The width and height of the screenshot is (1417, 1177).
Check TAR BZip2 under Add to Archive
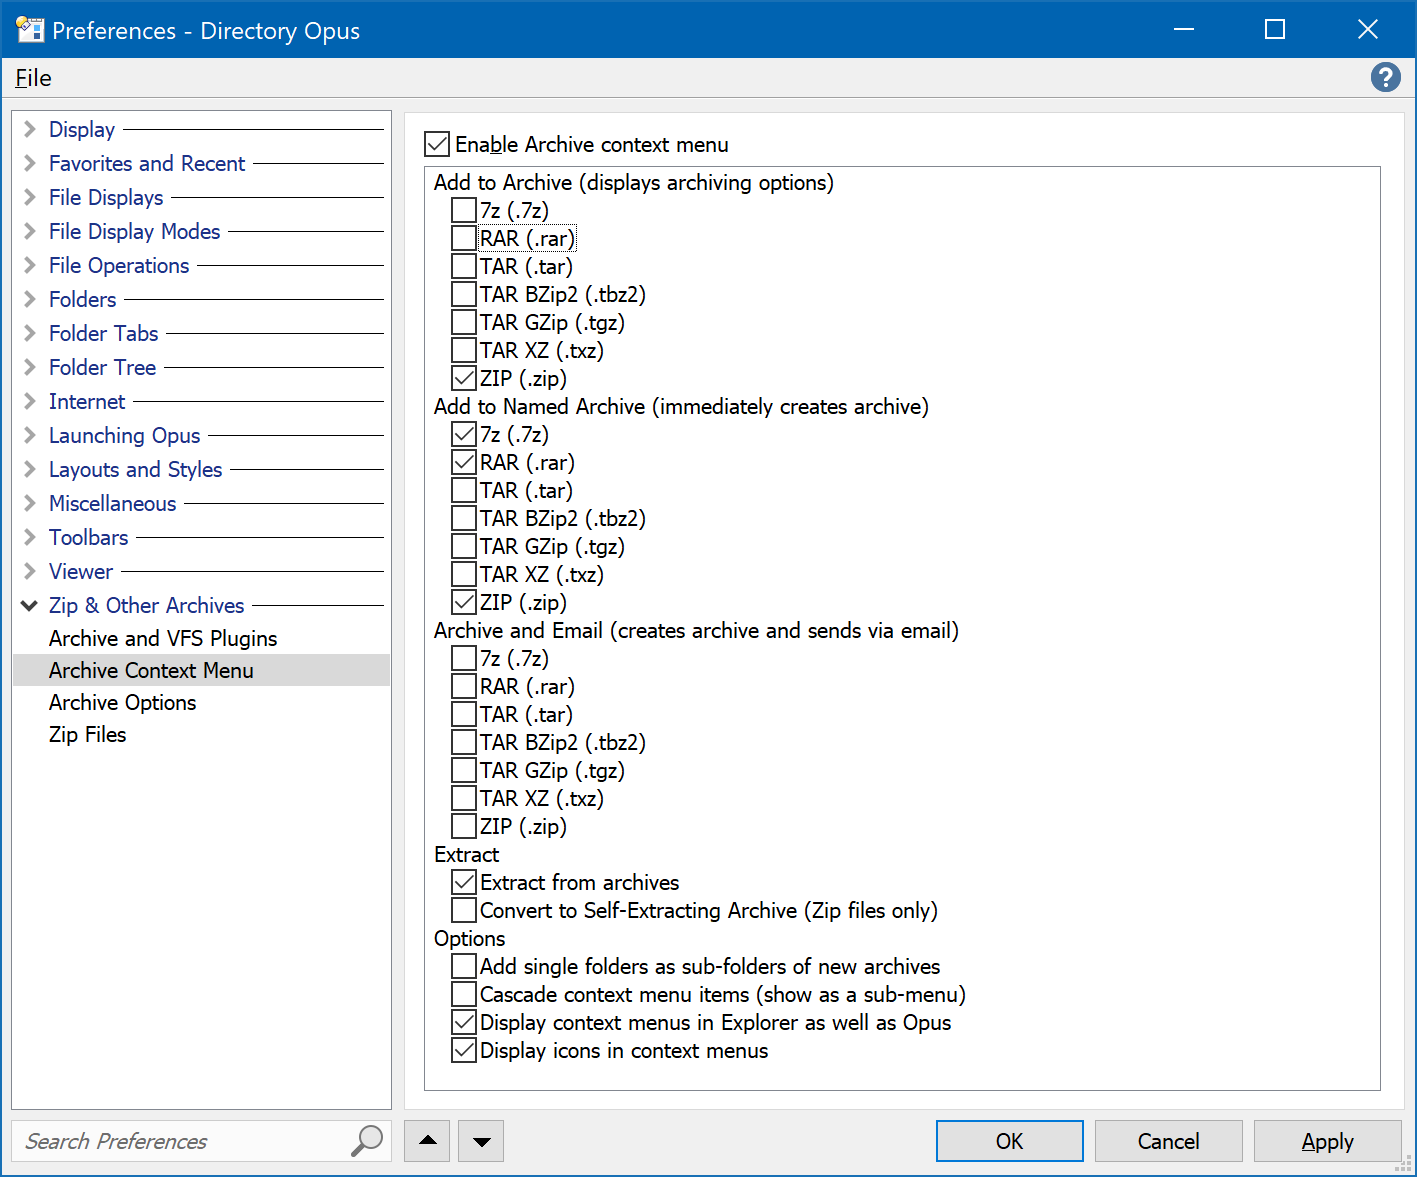[x=463, y=294]
